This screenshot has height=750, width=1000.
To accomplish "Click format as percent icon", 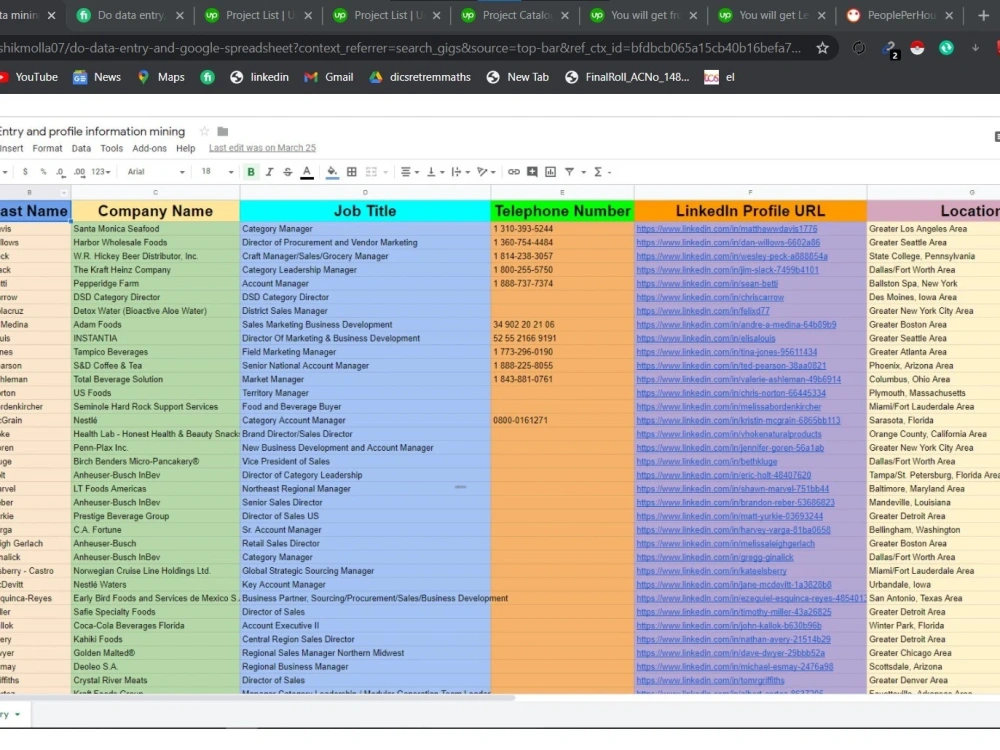I will tap(43, 172).
